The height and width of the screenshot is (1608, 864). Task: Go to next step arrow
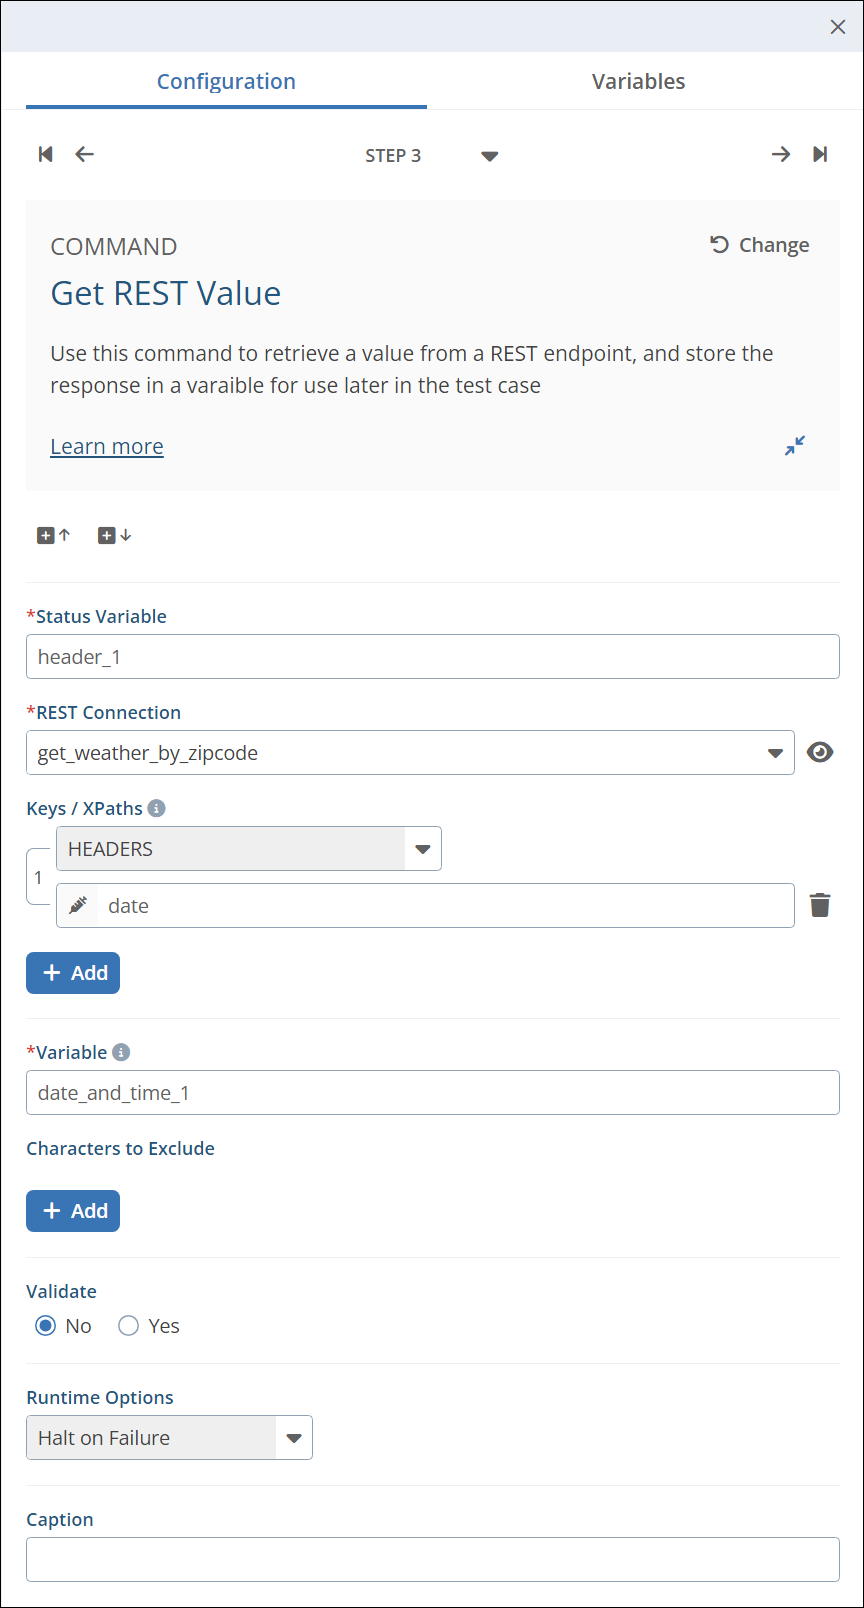781,154
